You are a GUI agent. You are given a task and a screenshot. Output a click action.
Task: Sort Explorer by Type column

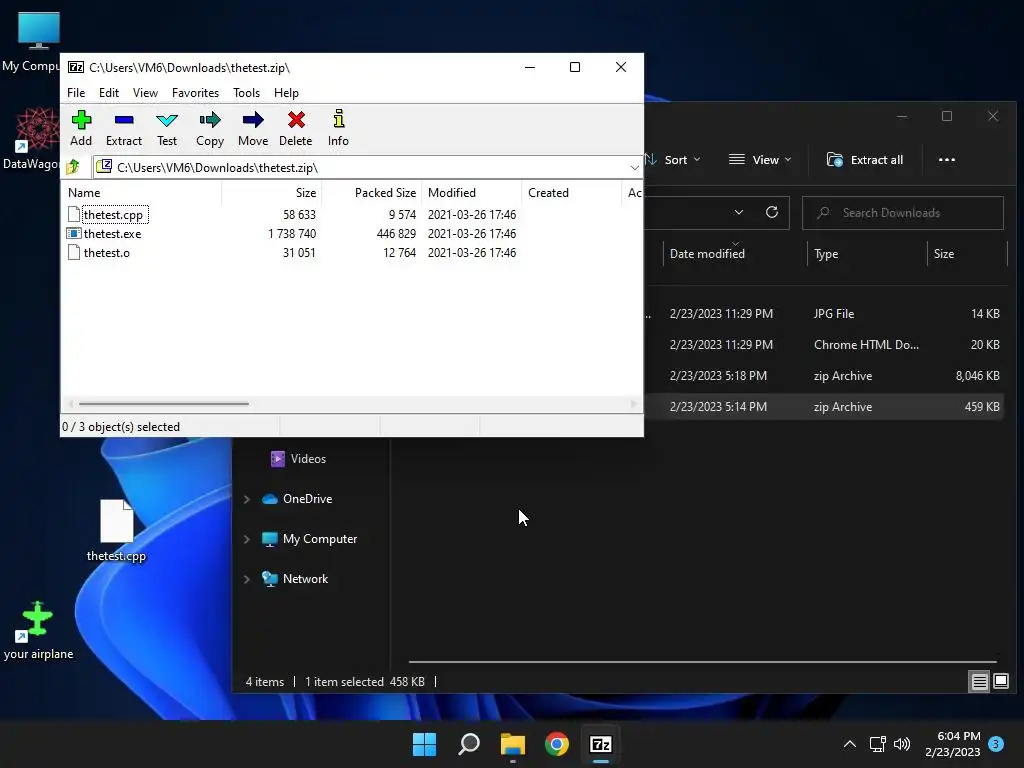(x=867, y=254)
